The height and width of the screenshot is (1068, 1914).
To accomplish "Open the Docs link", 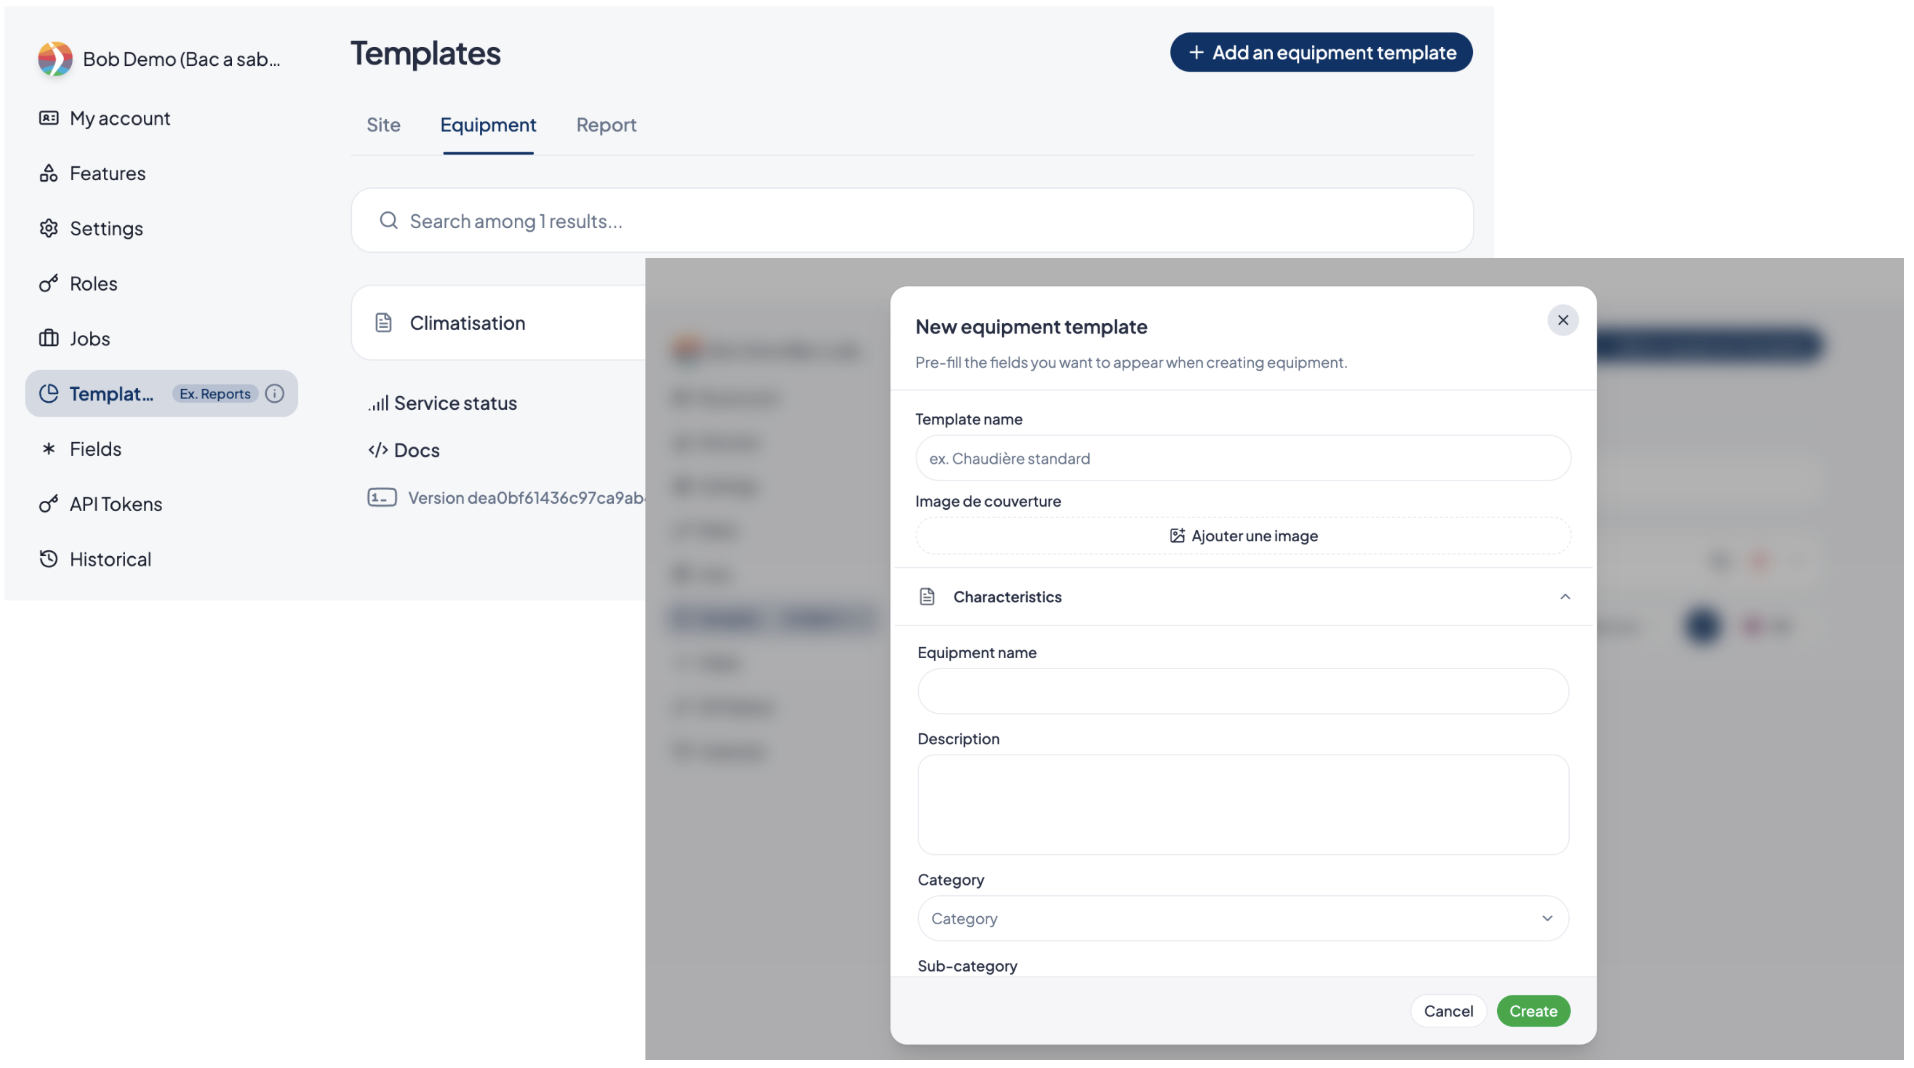I will point(404,450).
